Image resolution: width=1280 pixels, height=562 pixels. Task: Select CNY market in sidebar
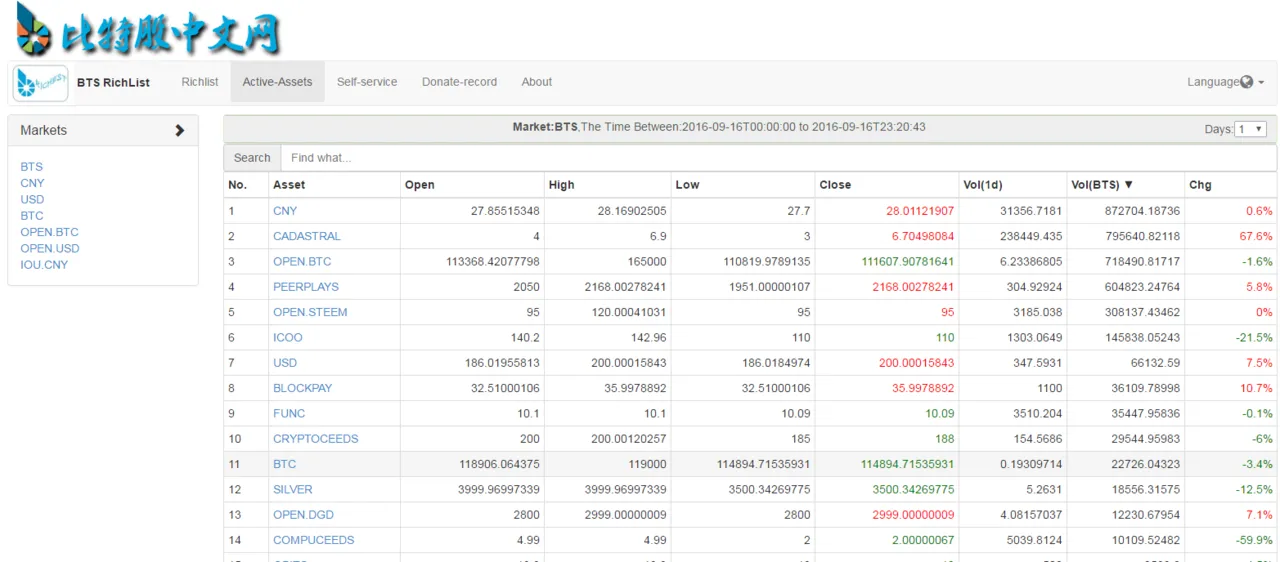point(32,183)
